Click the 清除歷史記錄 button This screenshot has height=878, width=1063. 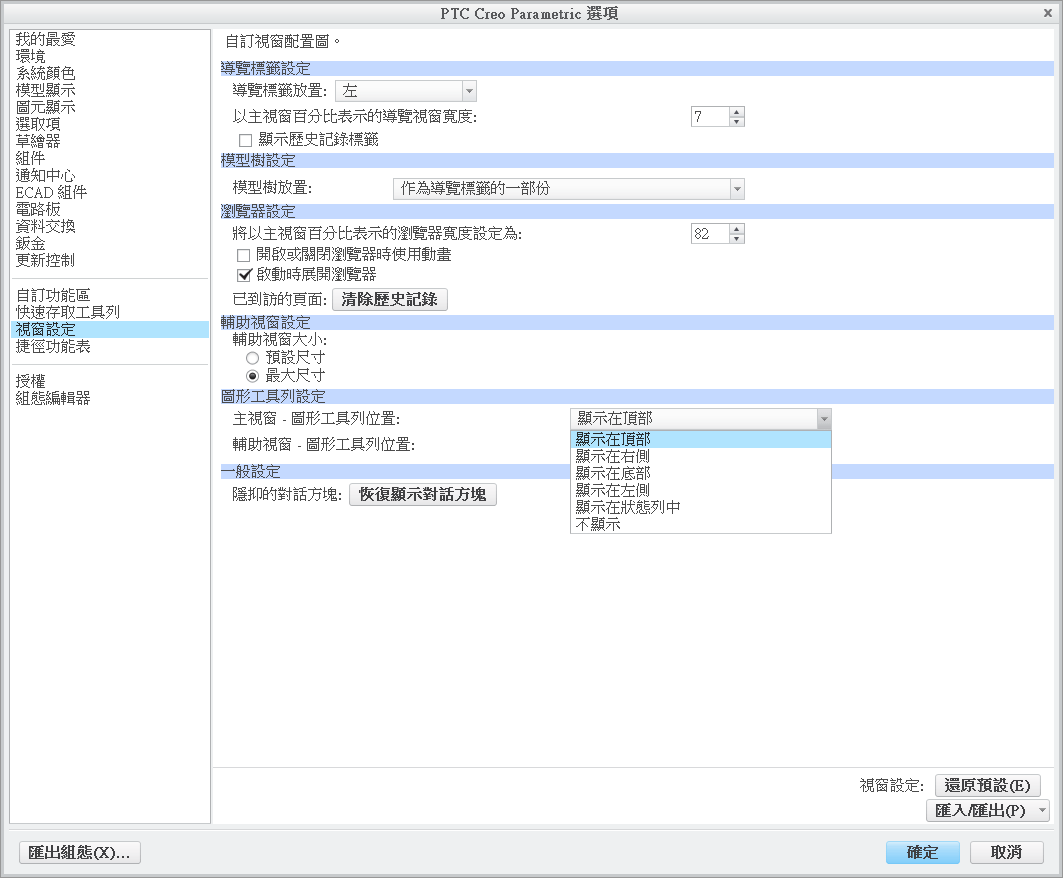(x=389, y=299)
